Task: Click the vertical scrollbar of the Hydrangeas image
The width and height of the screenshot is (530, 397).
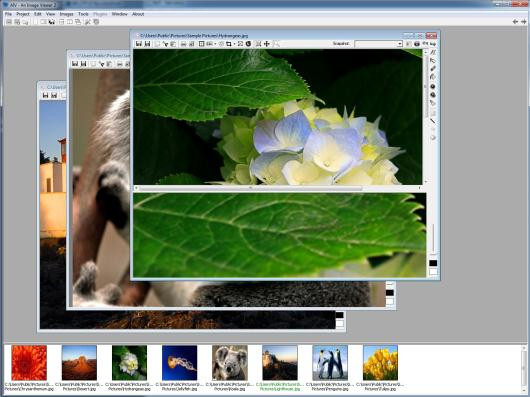Action: coord(426,117)
